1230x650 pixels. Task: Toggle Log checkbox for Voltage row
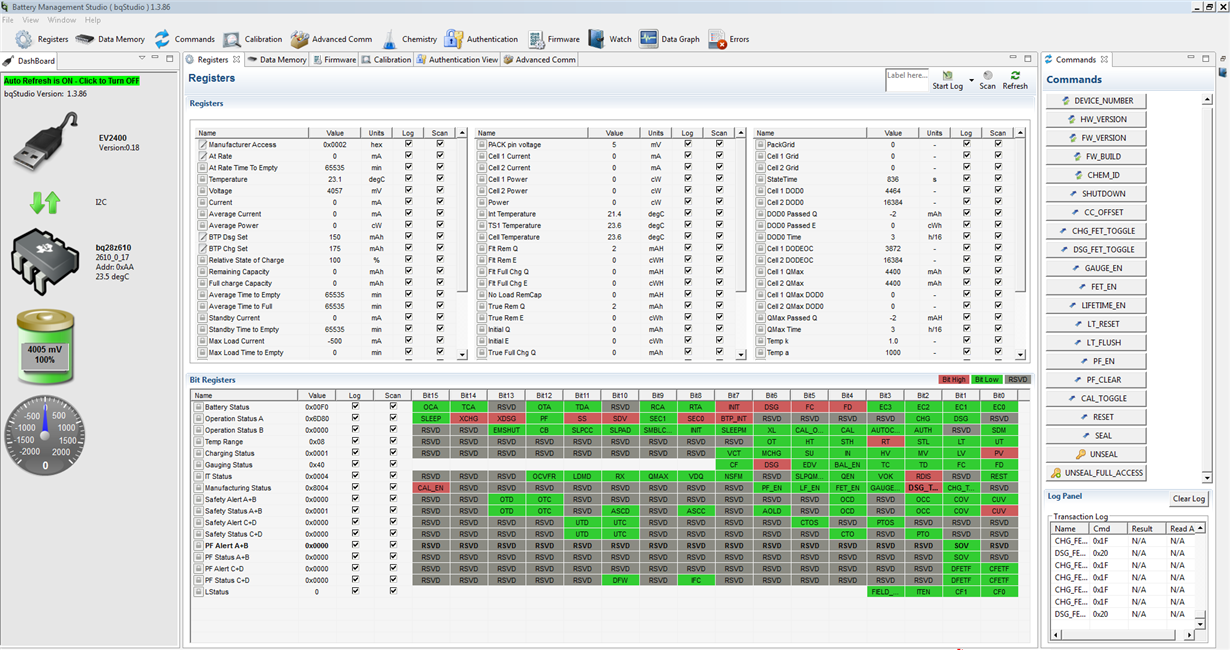coord(408,190)
